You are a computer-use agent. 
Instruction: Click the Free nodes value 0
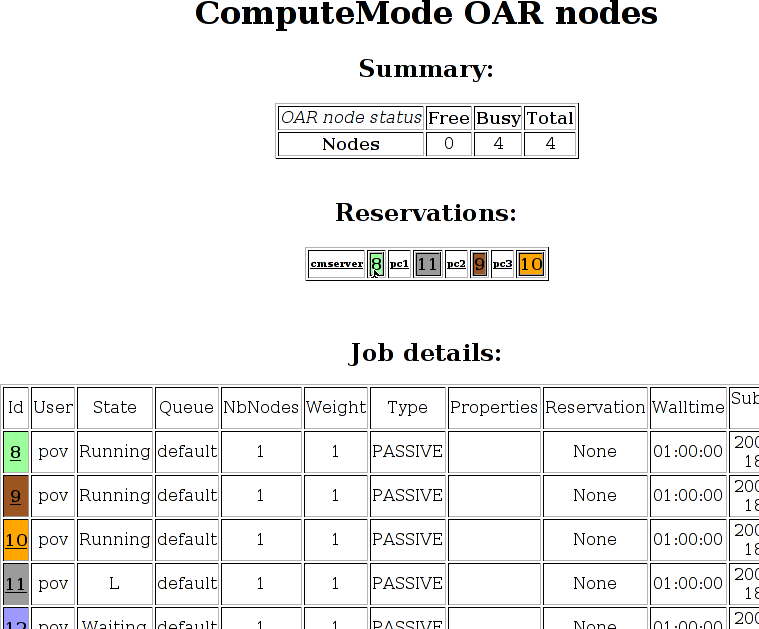(449, 144)
